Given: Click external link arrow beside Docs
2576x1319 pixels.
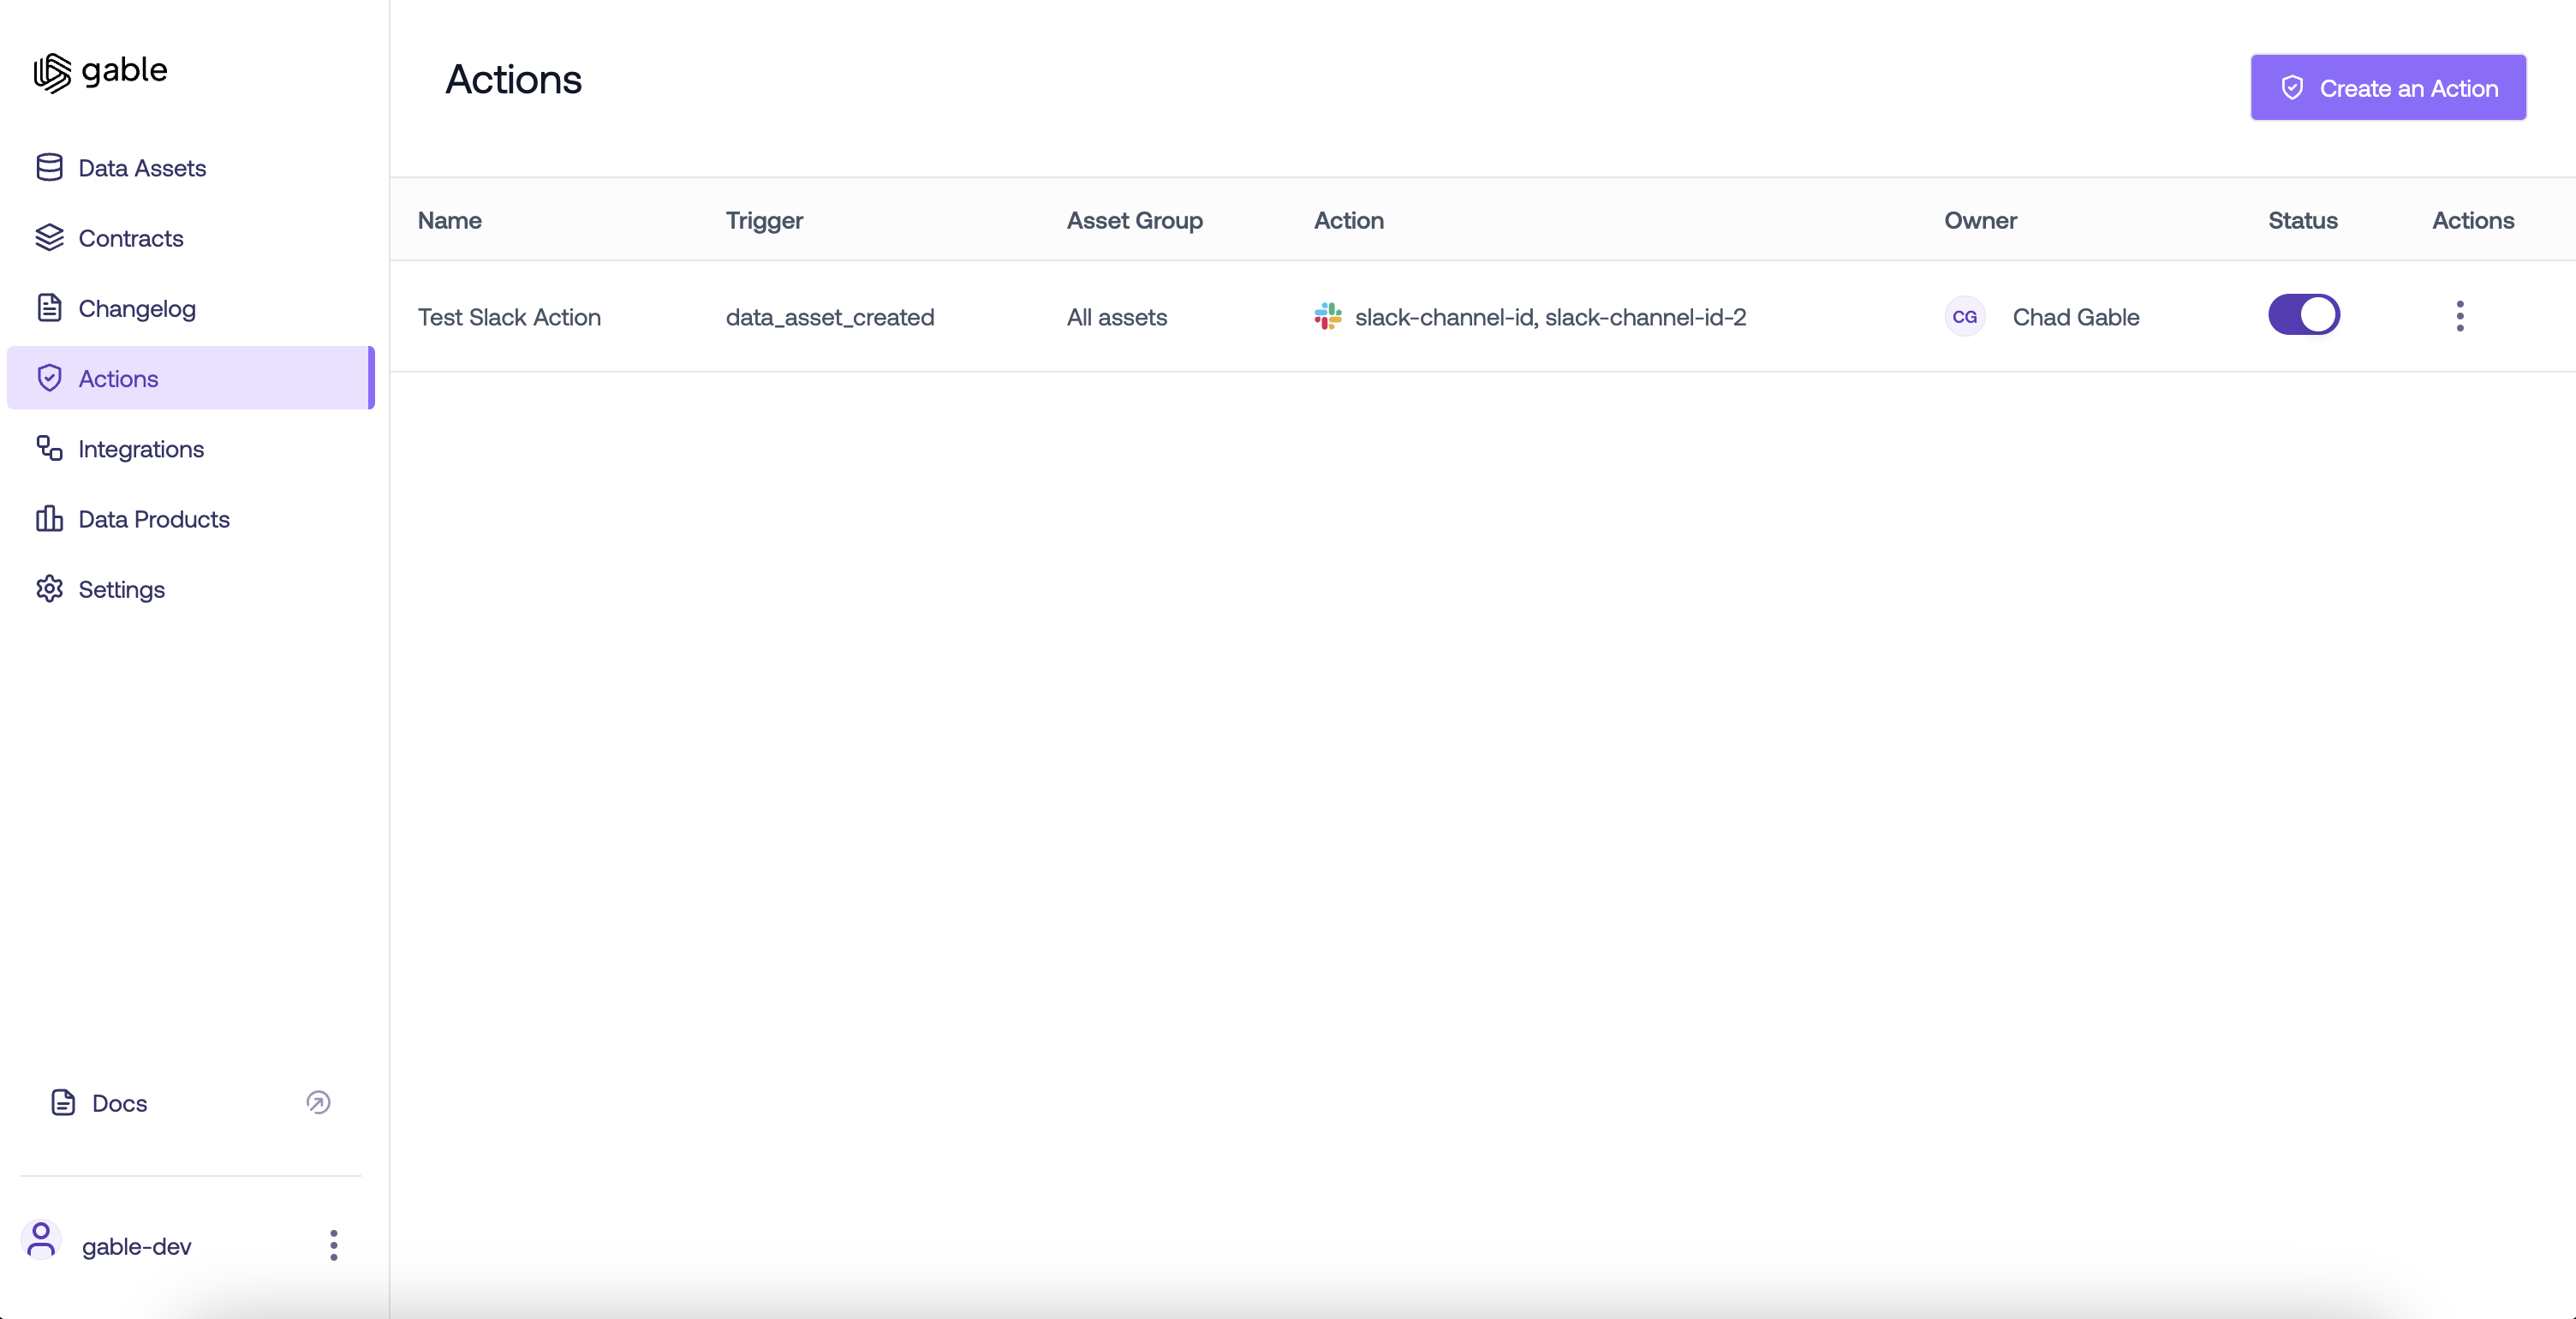Looking at the screenshot, I should tap(318, 1102).
